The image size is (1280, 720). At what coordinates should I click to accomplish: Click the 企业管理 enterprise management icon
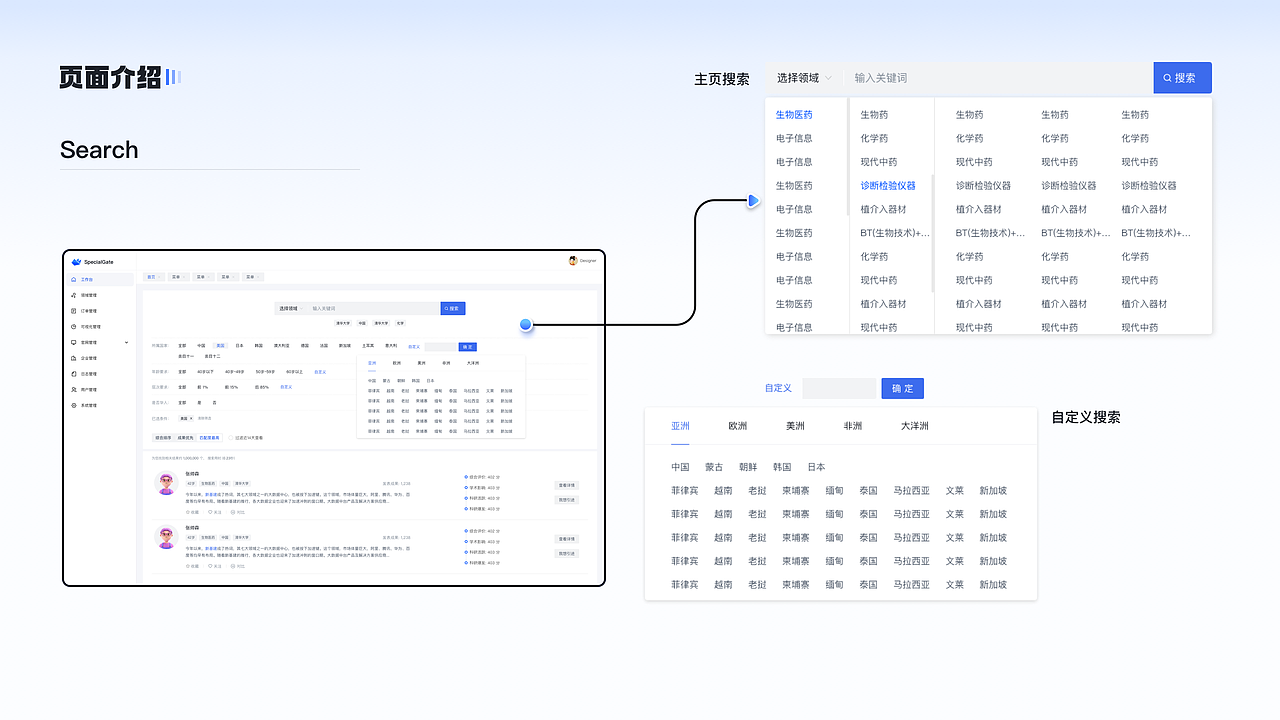[x=73, y=358]
